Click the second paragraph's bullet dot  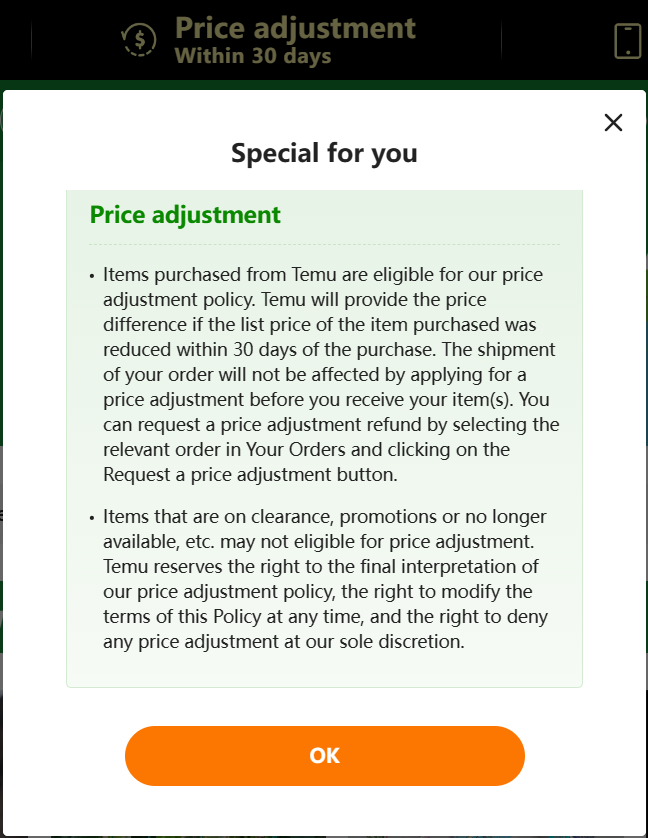click(x=92, y=518)
